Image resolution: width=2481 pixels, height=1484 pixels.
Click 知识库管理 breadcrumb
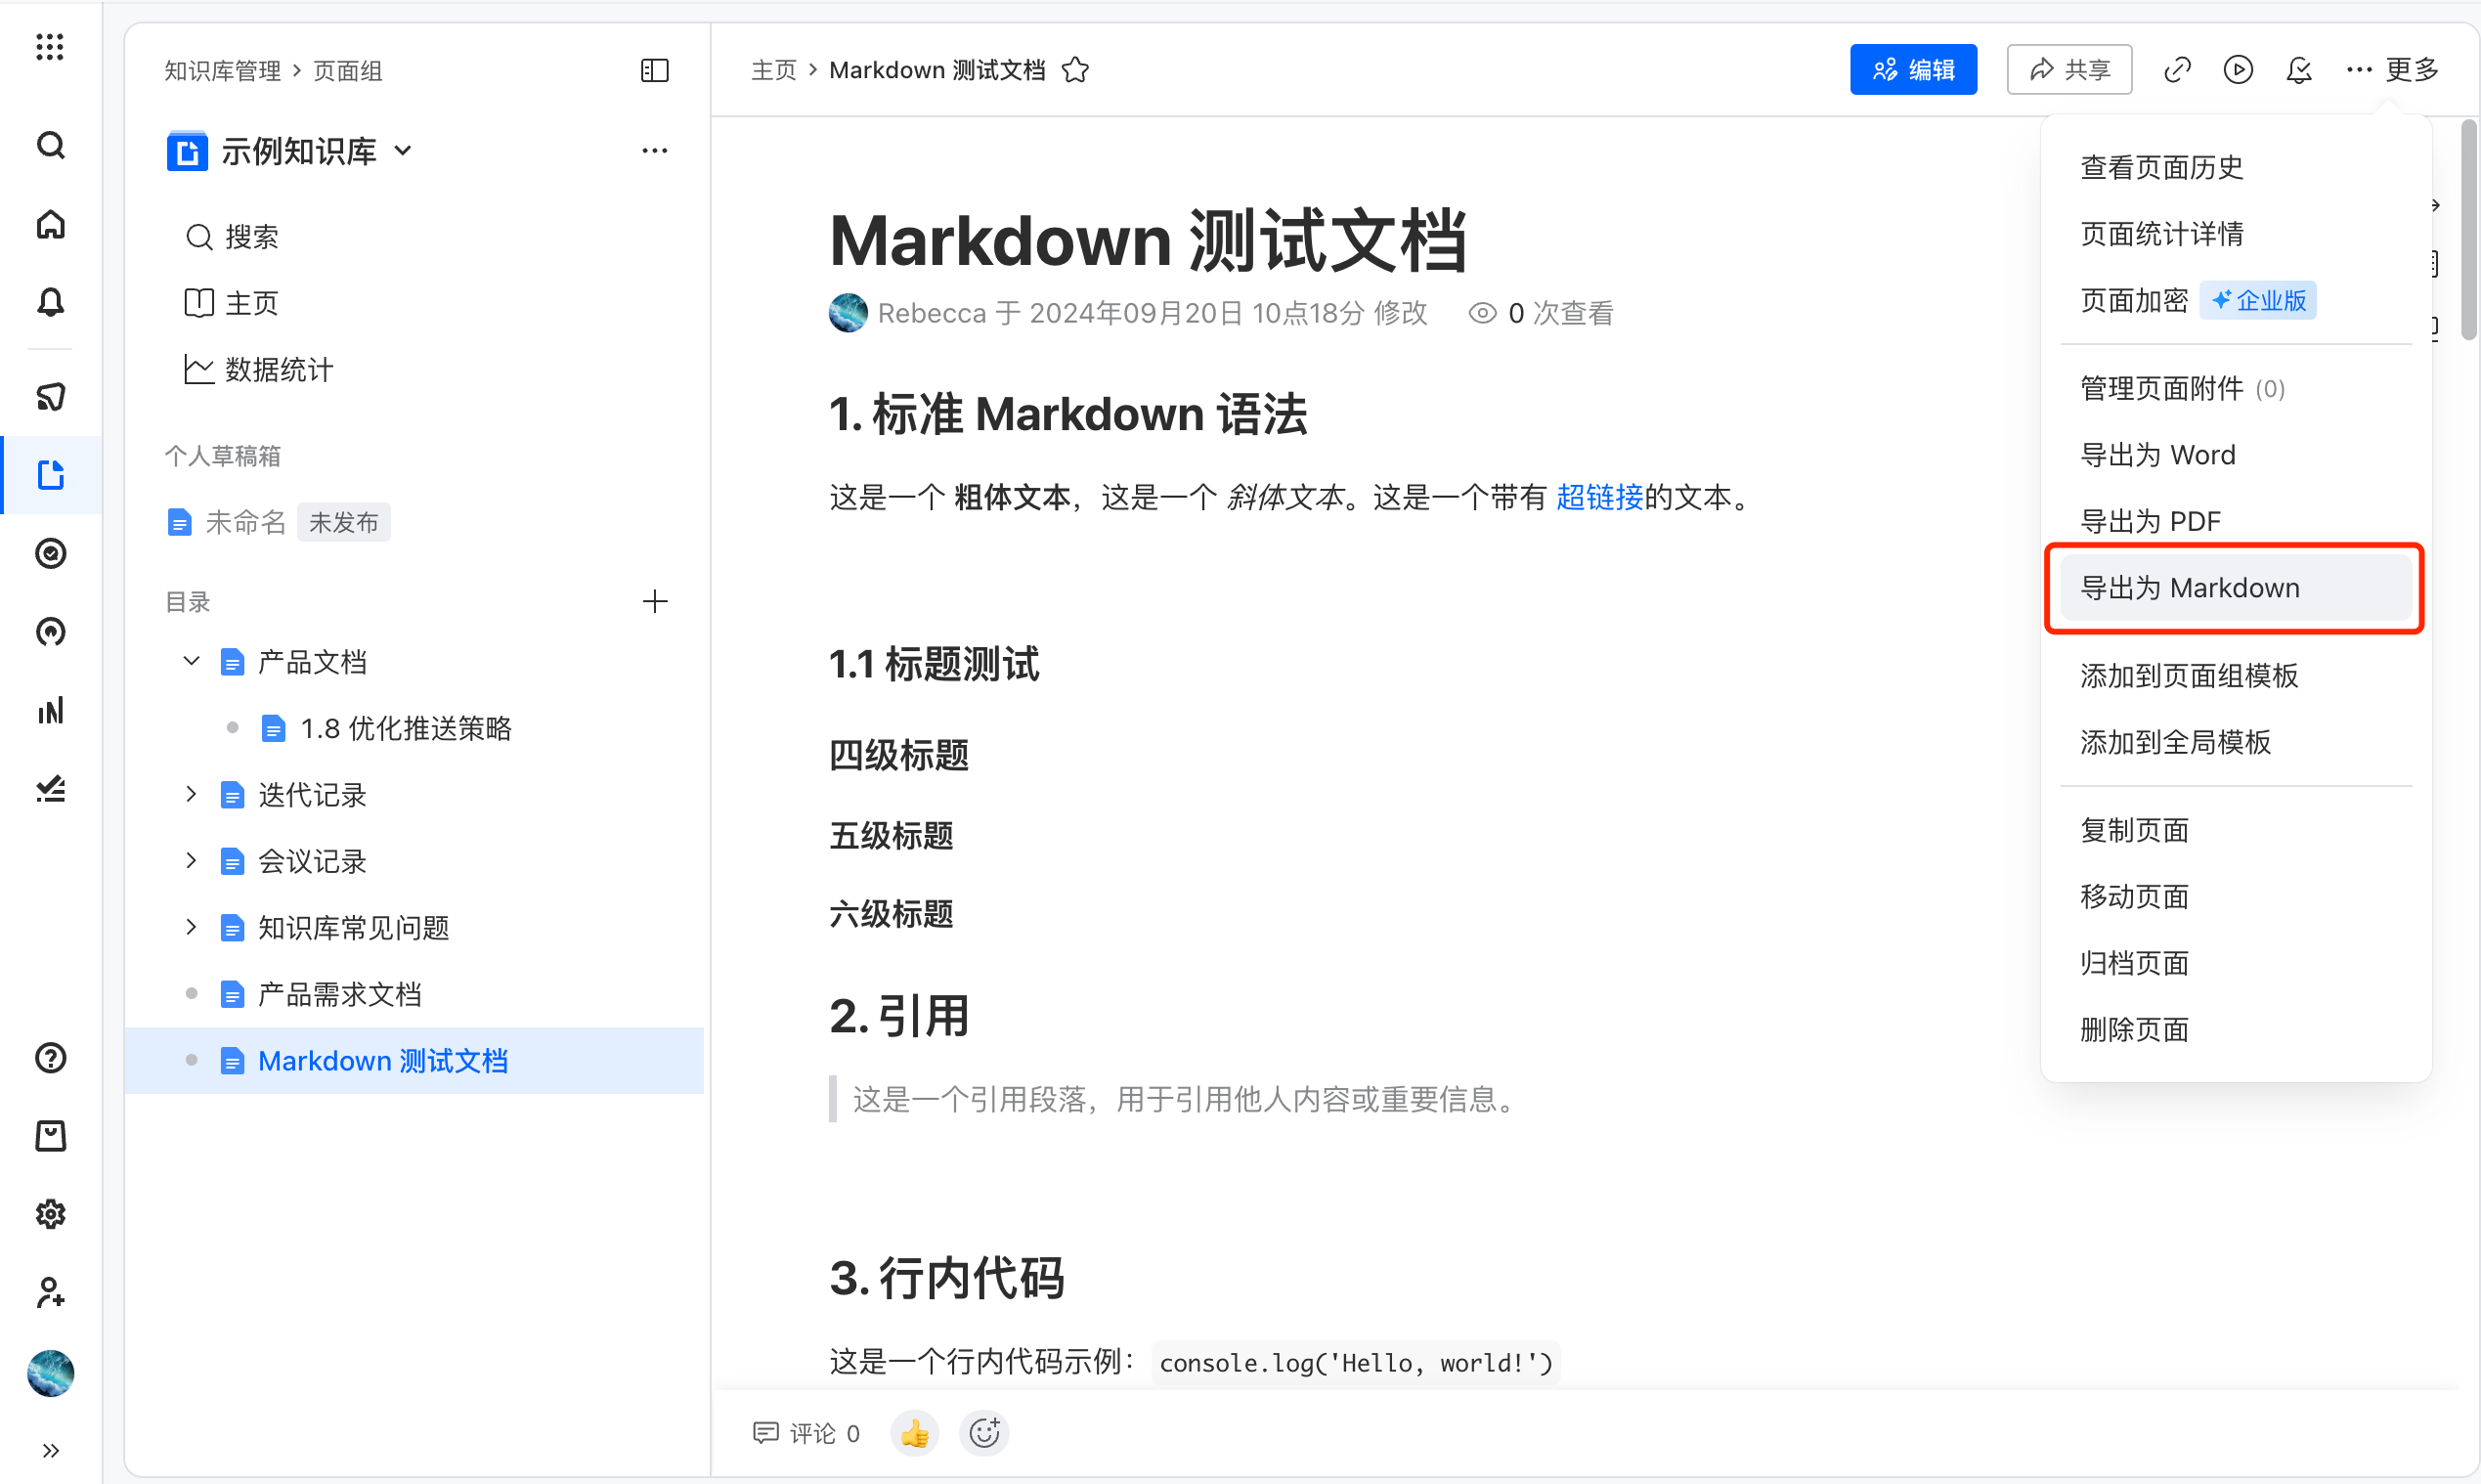222,71
